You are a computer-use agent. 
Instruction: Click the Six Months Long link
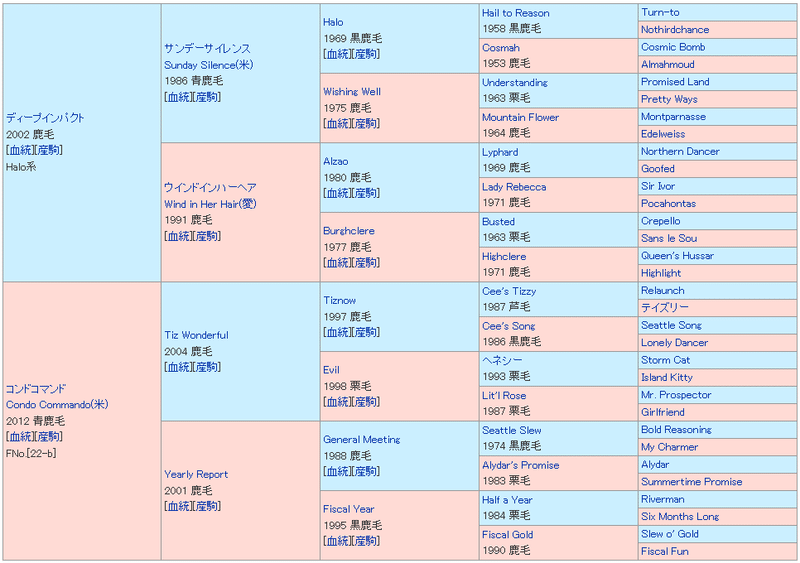click(680, 517)
